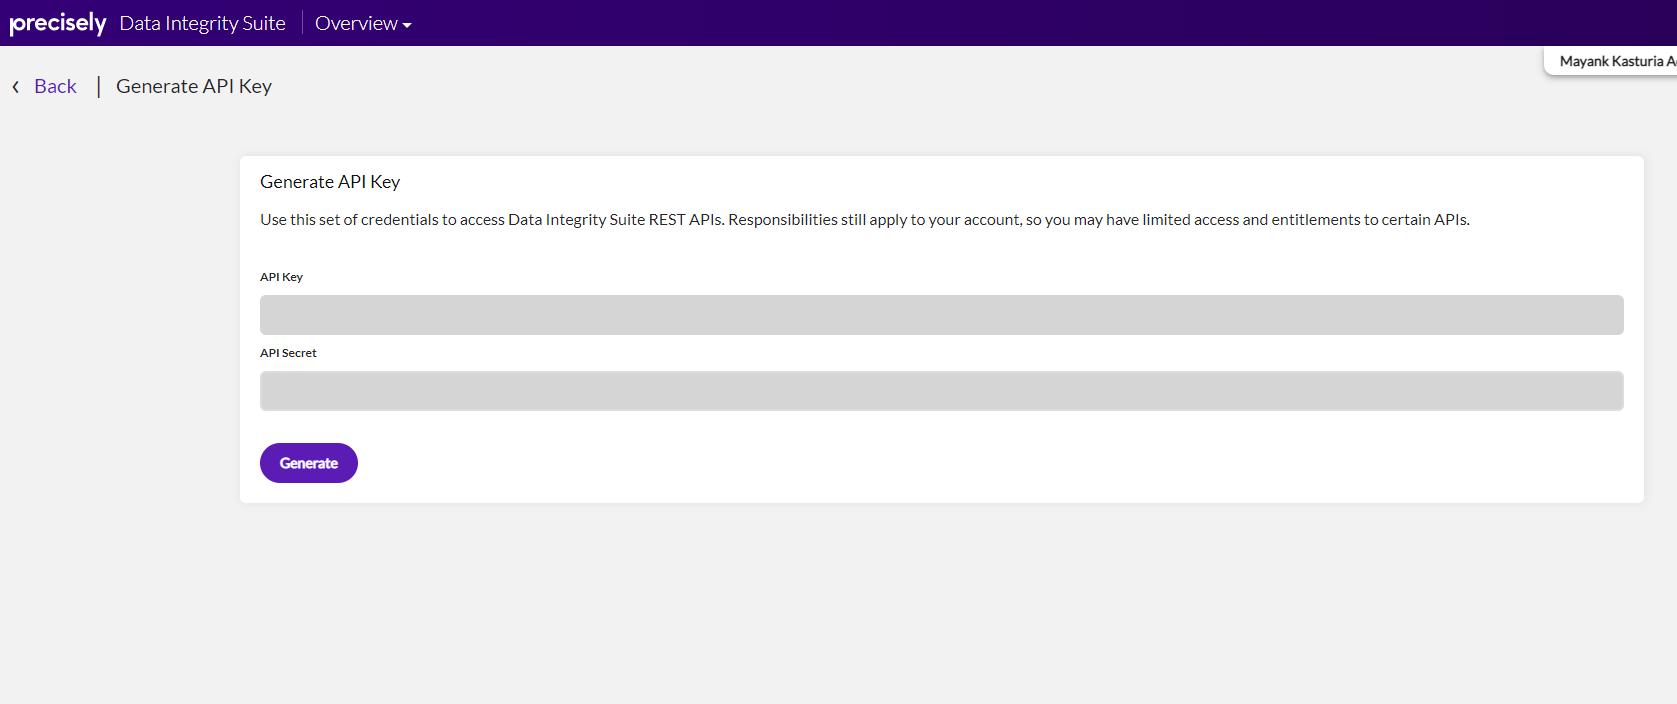
Task: Open the Overview dropdown menu
Action: pos(356,23)
